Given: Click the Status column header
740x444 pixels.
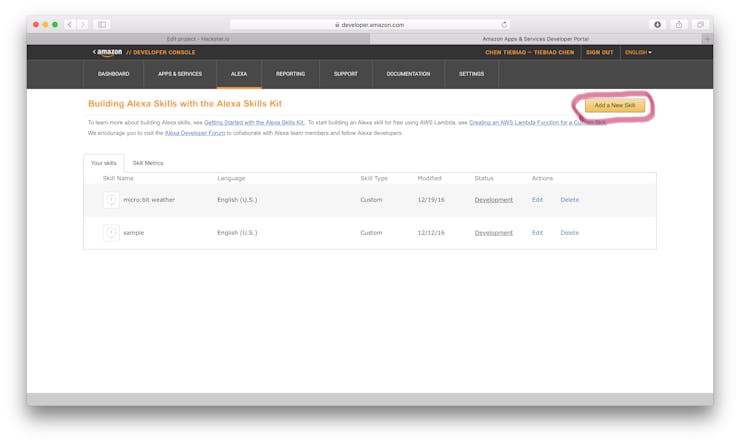Looking at the screenshot, I should 484,178.
